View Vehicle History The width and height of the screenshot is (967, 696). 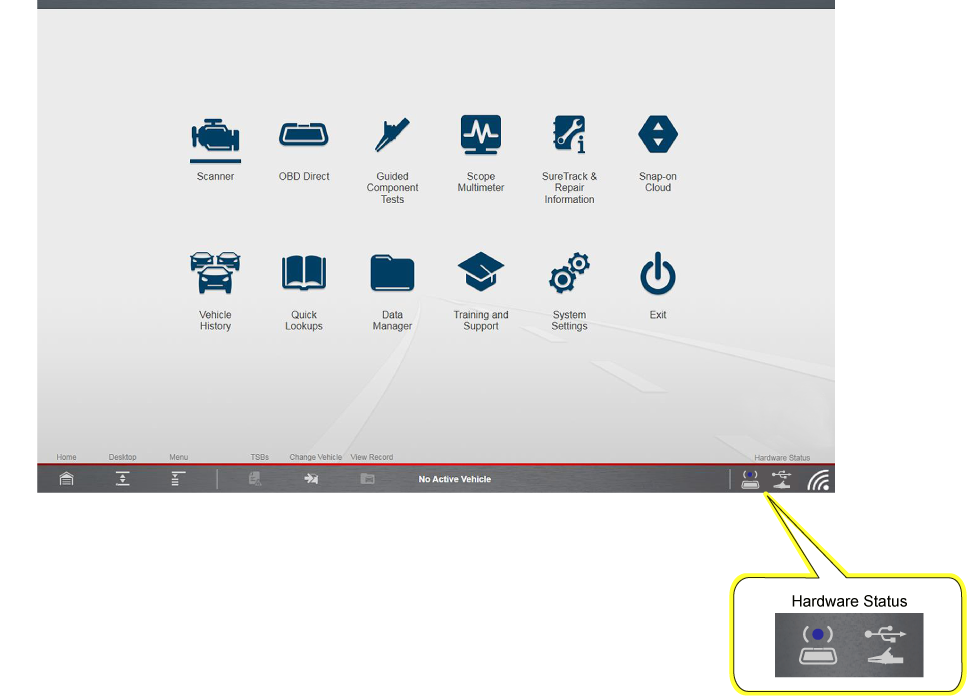pos(215,272)
